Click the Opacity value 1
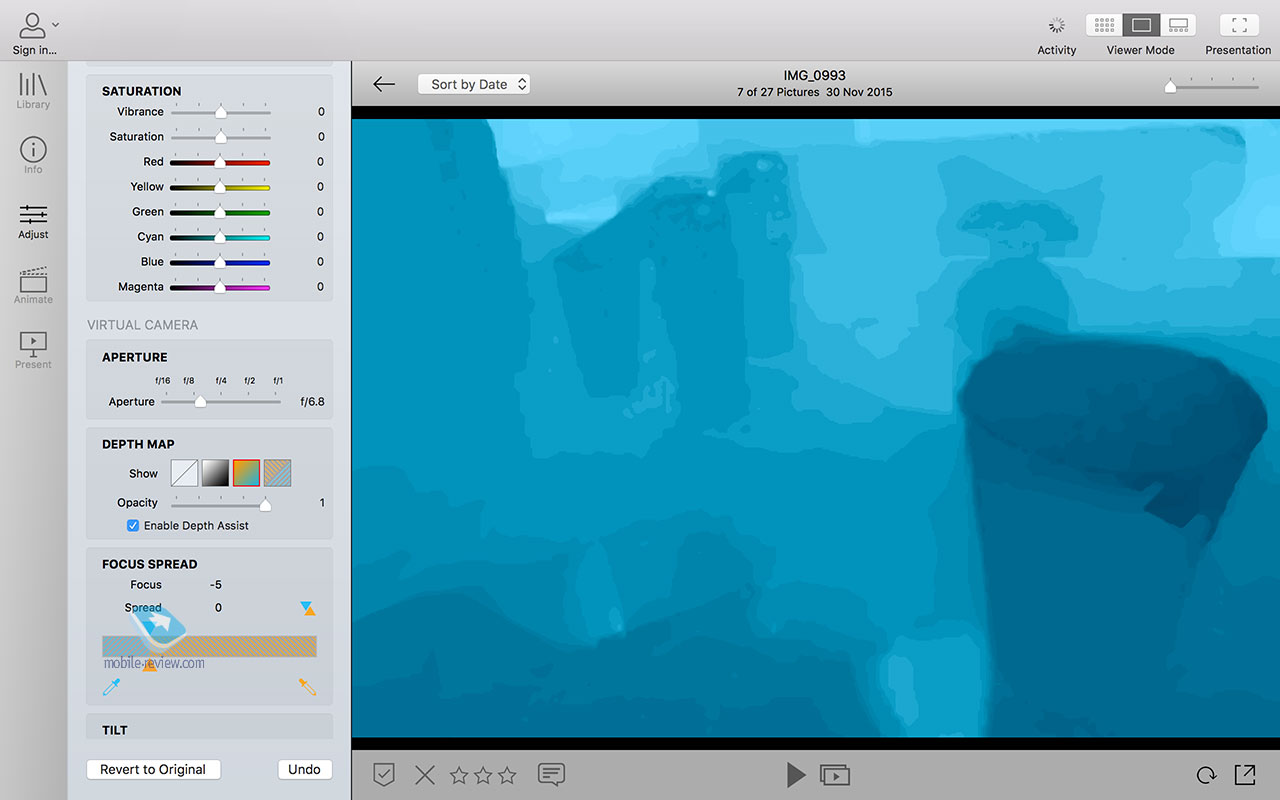Viewport: 1280px width, 800px height. click(322, 503)
